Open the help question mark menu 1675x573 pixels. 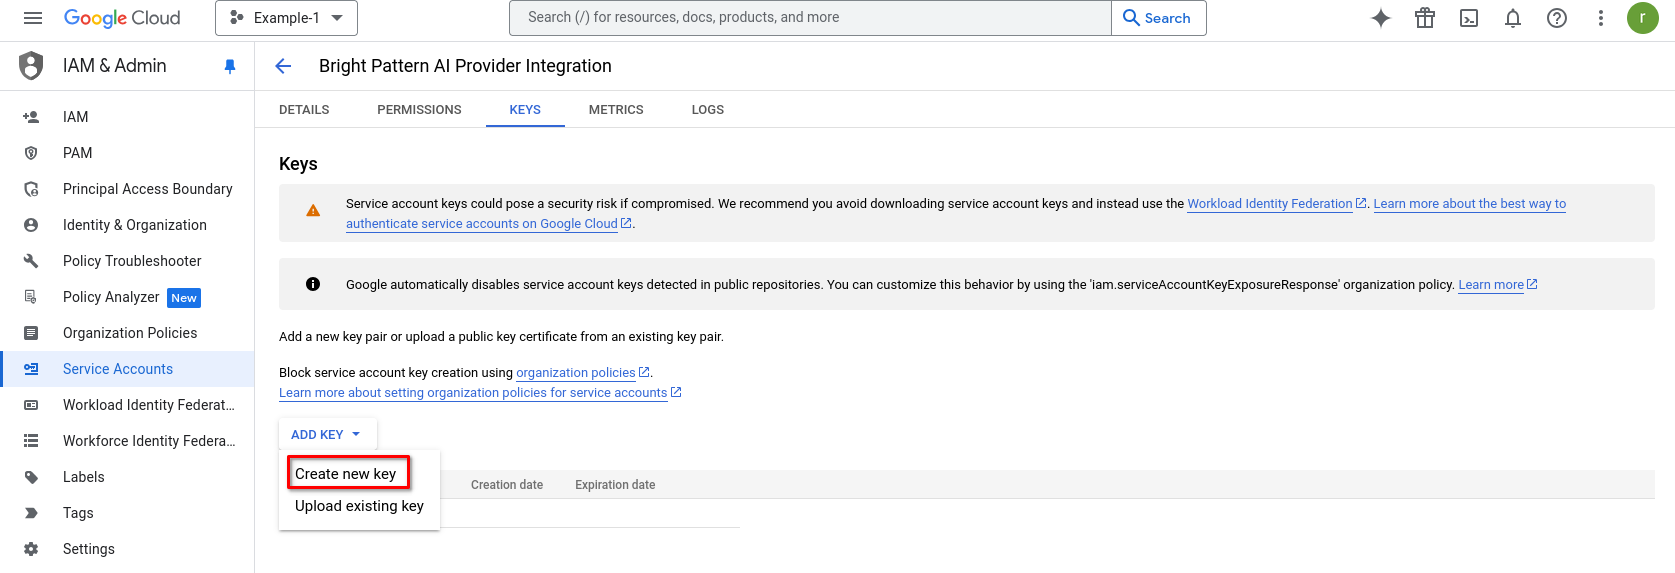pos(1557,18)
